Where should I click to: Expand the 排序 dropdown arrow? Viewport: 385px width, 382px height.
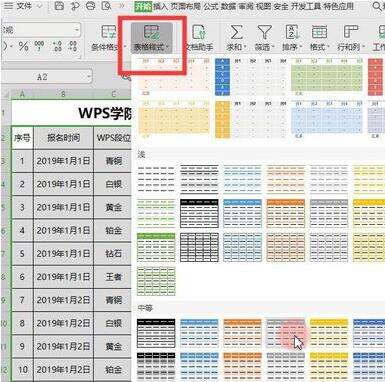coord(301,47)
